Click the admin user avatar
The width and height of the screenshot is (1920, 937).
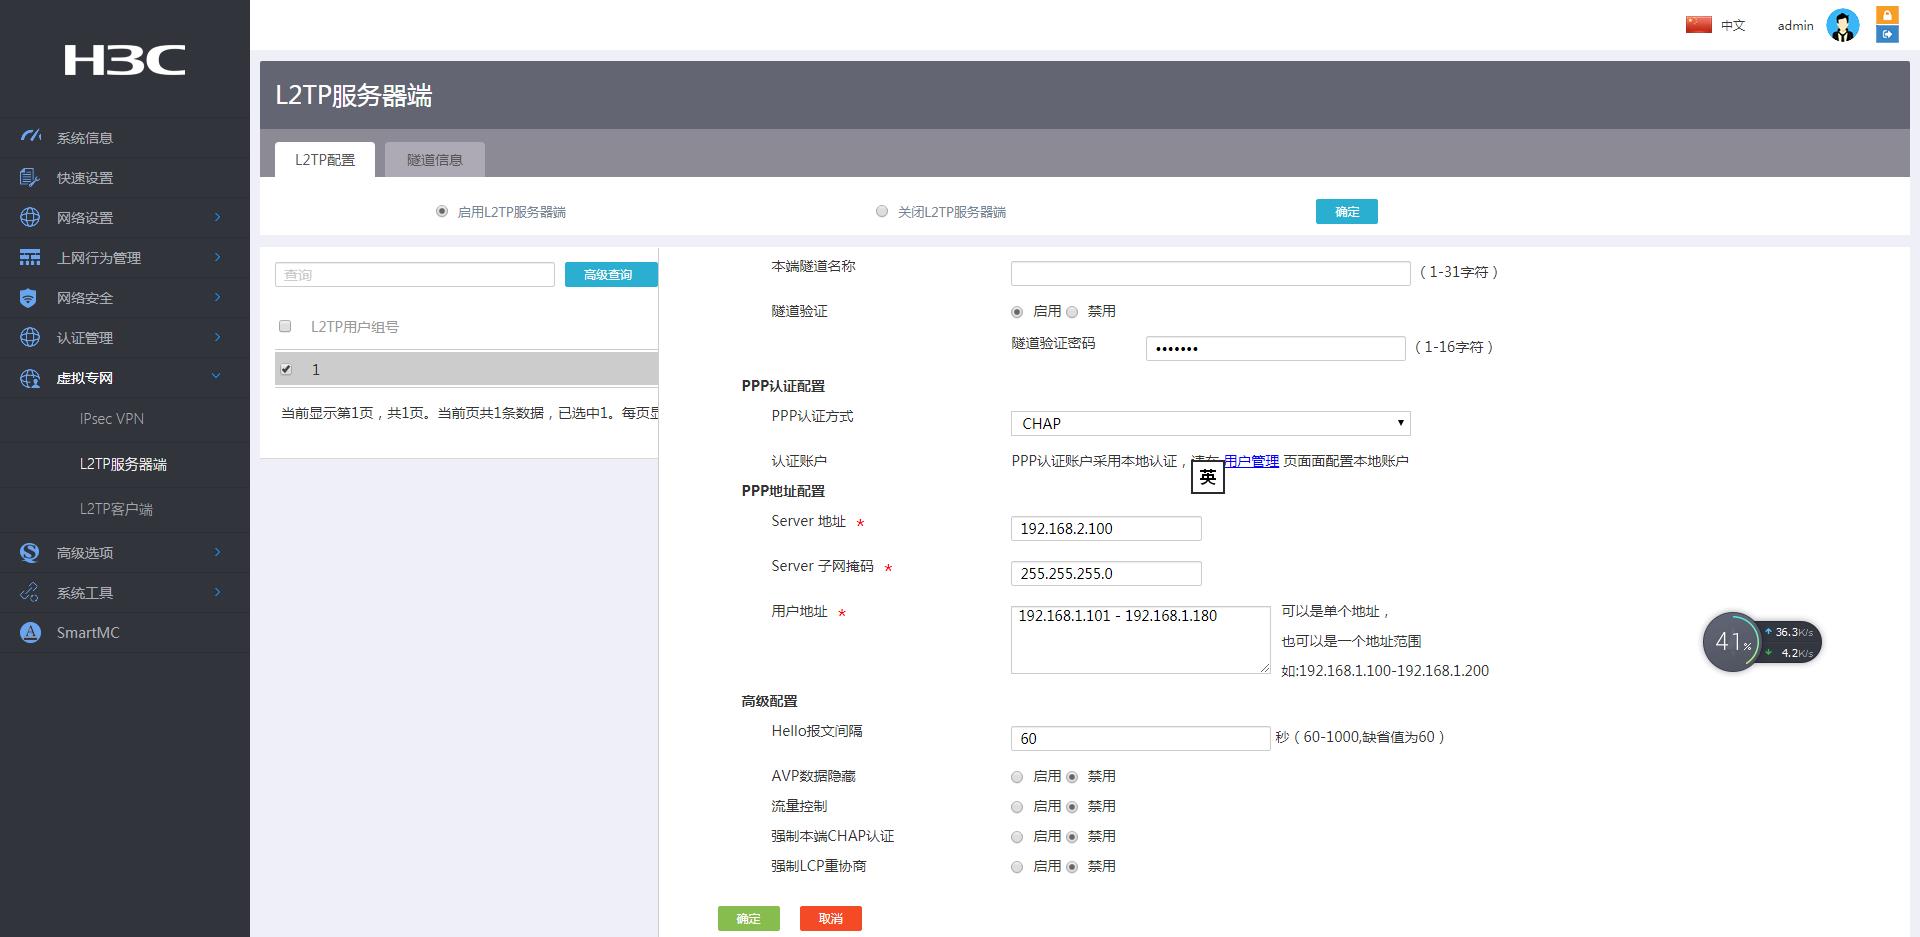[x=1842, y=25]
